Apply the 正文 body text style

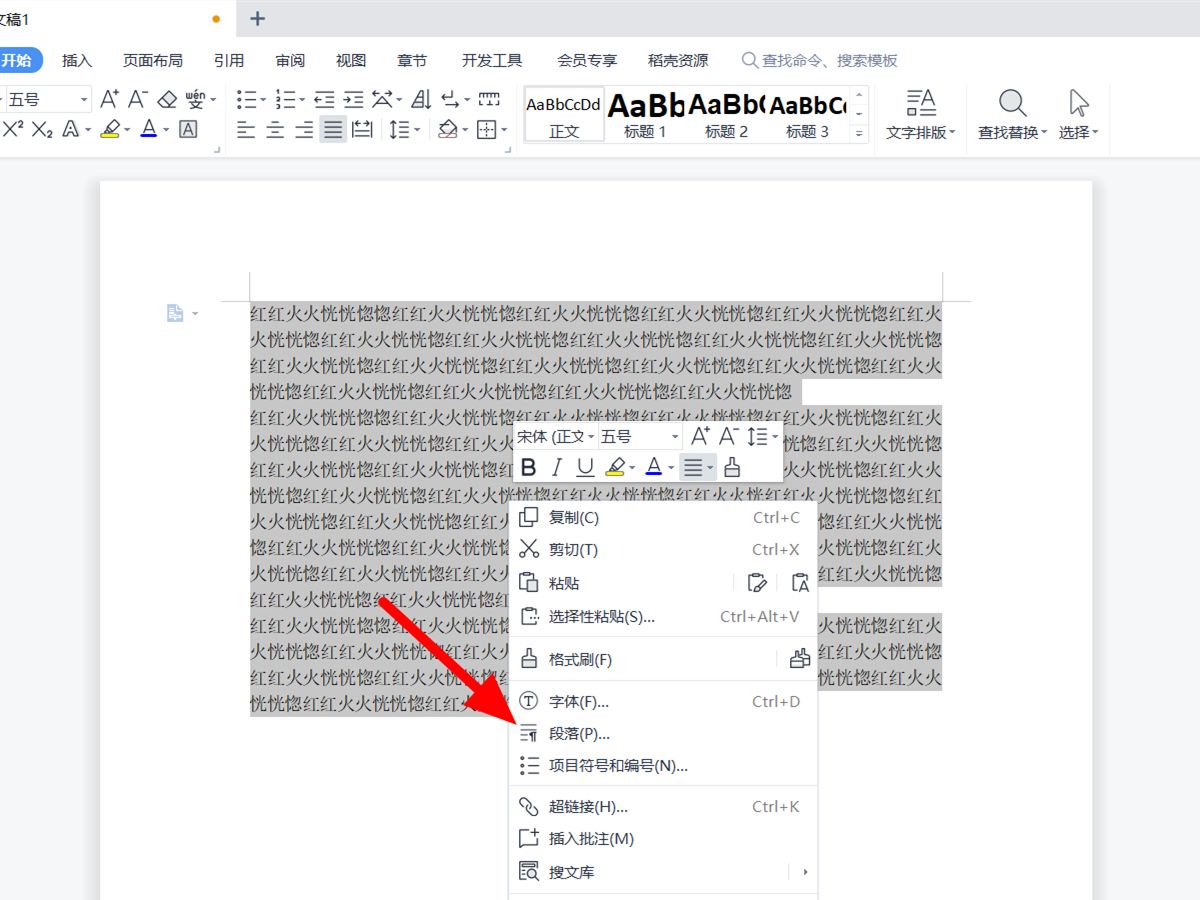click(564, 114)
